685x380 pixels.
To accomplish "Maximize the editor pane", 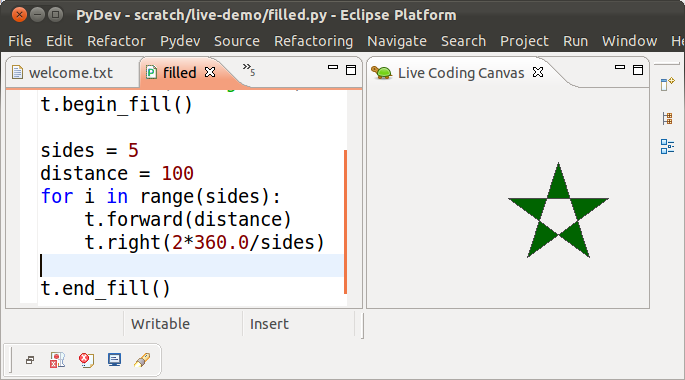I will pos(351,70).
